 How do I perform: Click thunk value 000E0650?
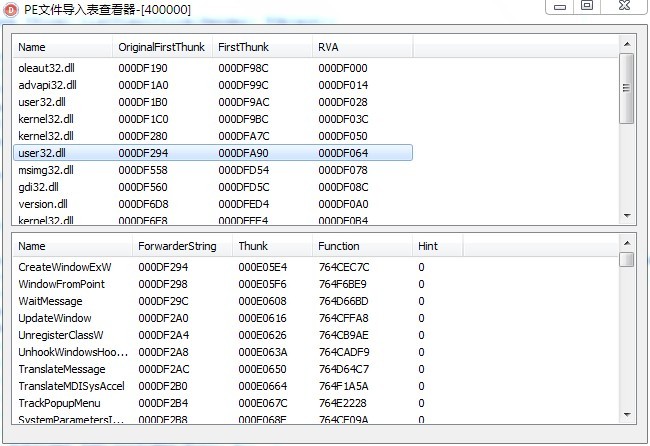262,369
